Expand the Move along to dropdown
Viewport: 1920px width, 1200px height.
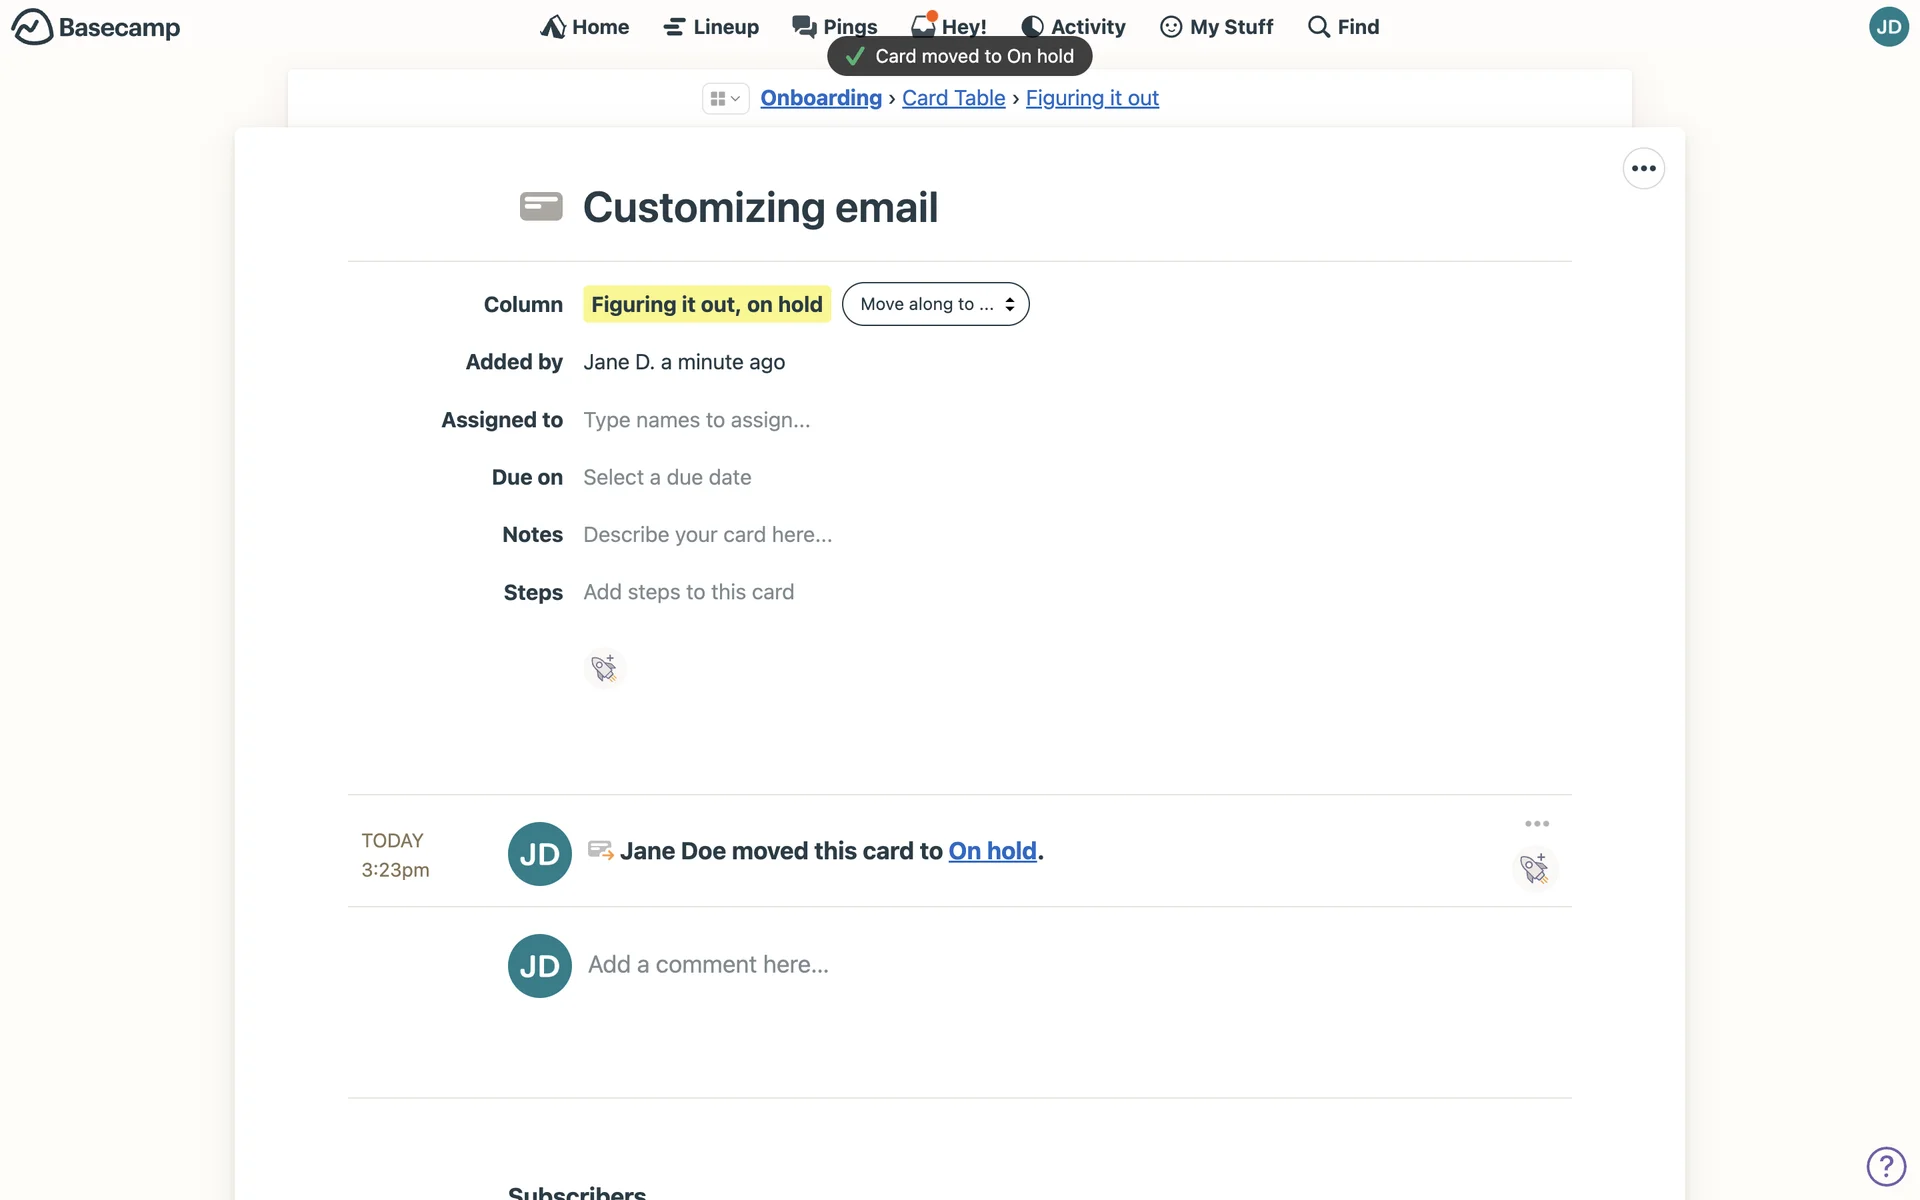tap(935, 304)
